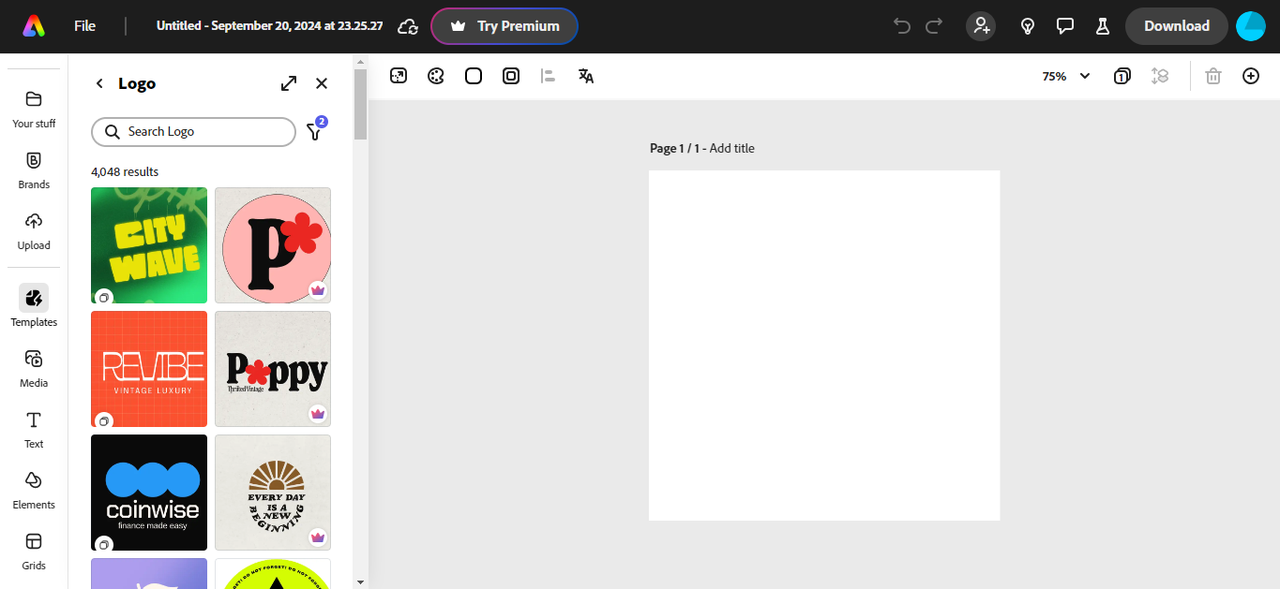Viewport: 1280px width, 589px height.
Task: Open Your stuff panel
Action: 34,109
